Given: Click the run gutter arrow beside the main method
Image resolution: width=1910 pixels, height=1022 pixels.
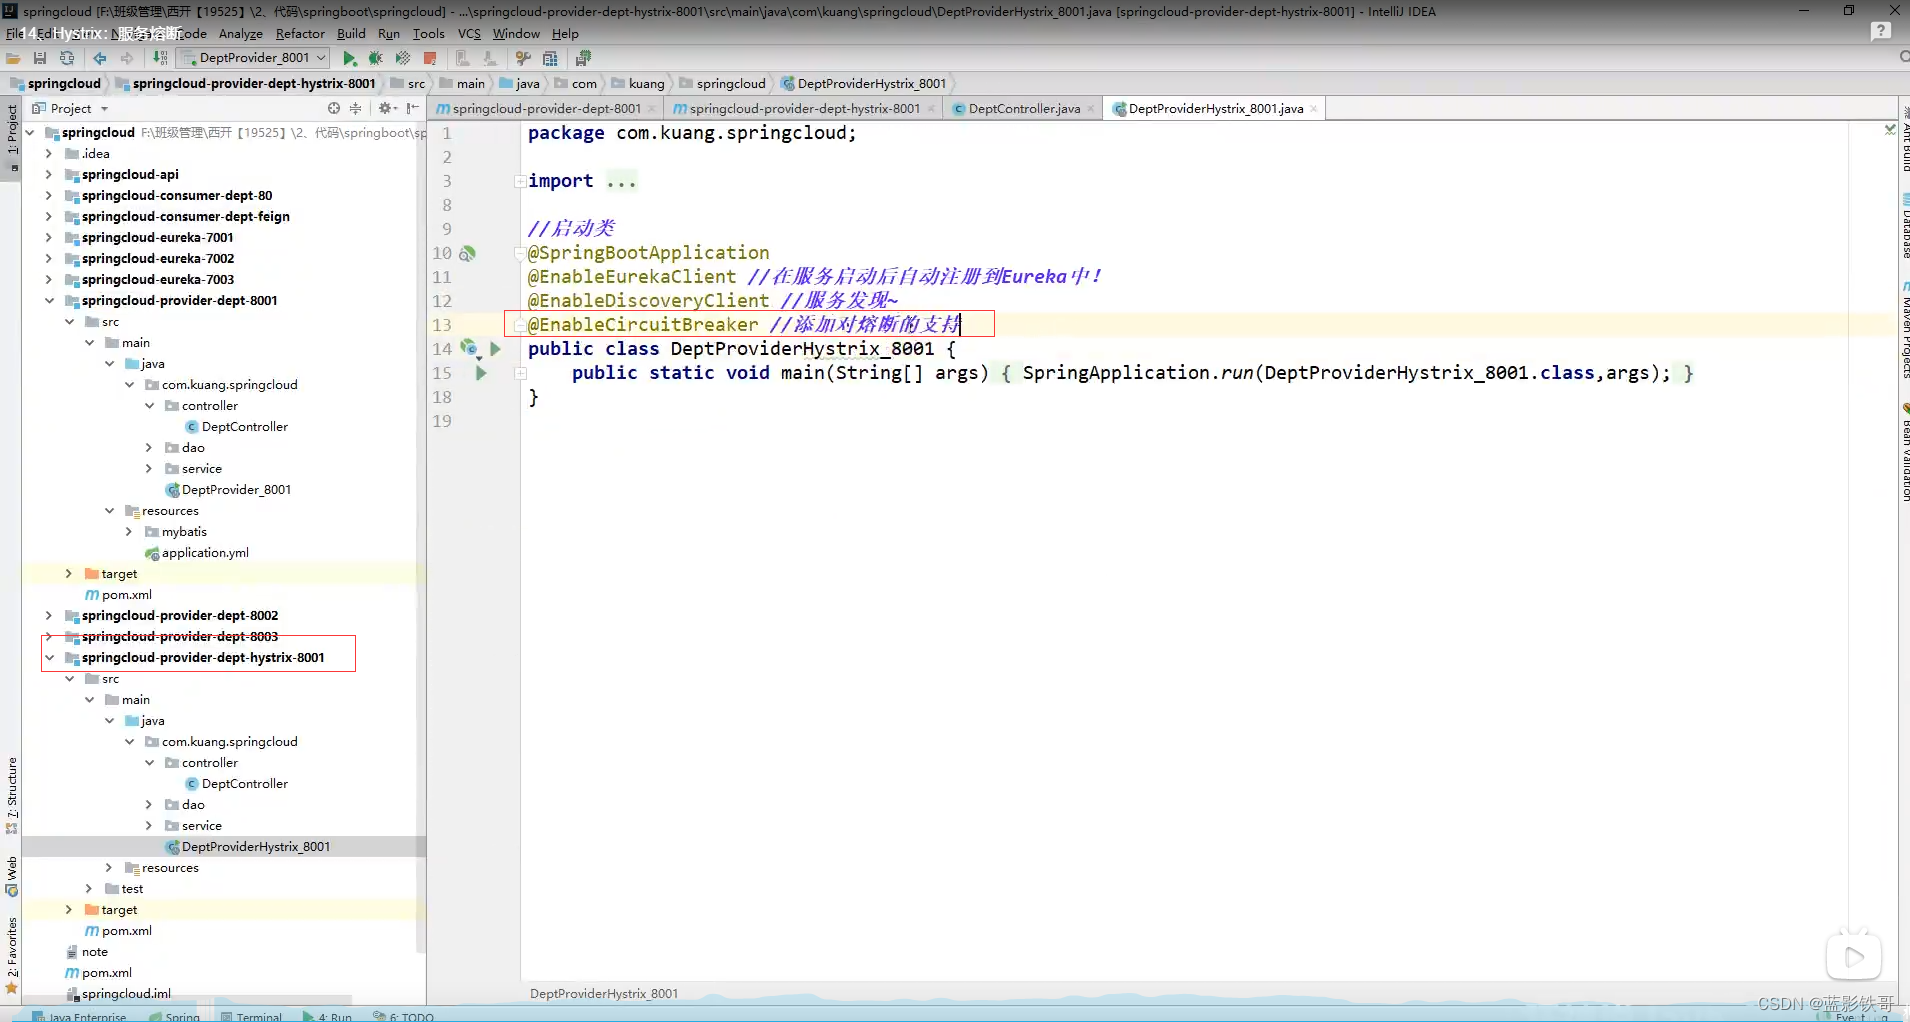Looking at the screenshot, I should (x=481, y=373).
